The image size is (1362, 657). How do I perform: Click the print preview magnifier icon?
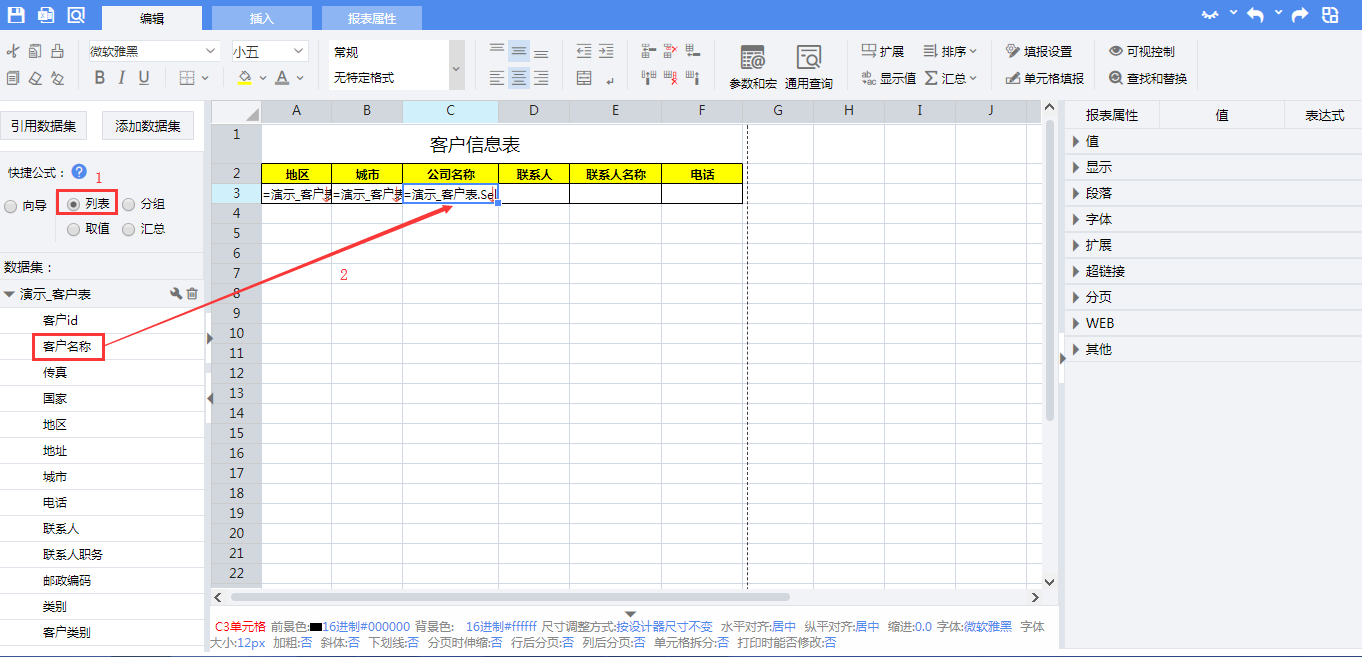[76, 15]
